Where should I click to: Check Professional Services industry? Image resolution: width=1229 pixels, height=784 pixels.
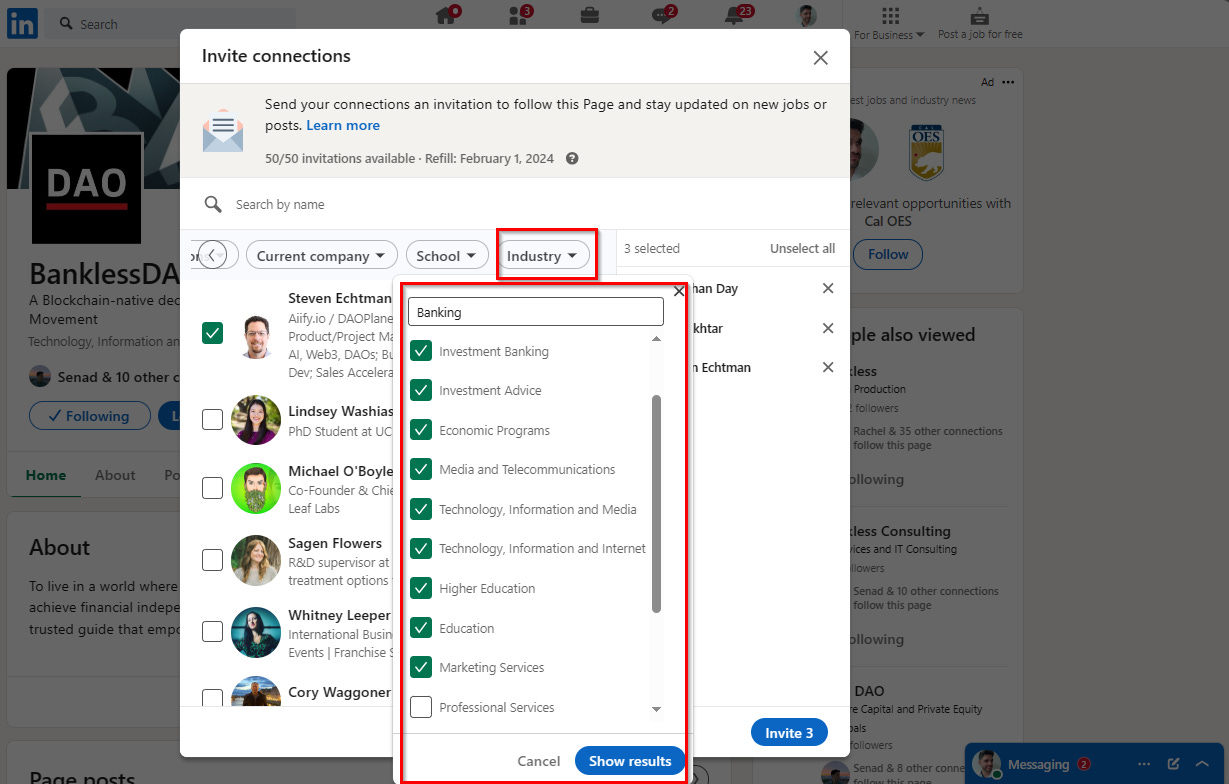(x=421, y=707)
